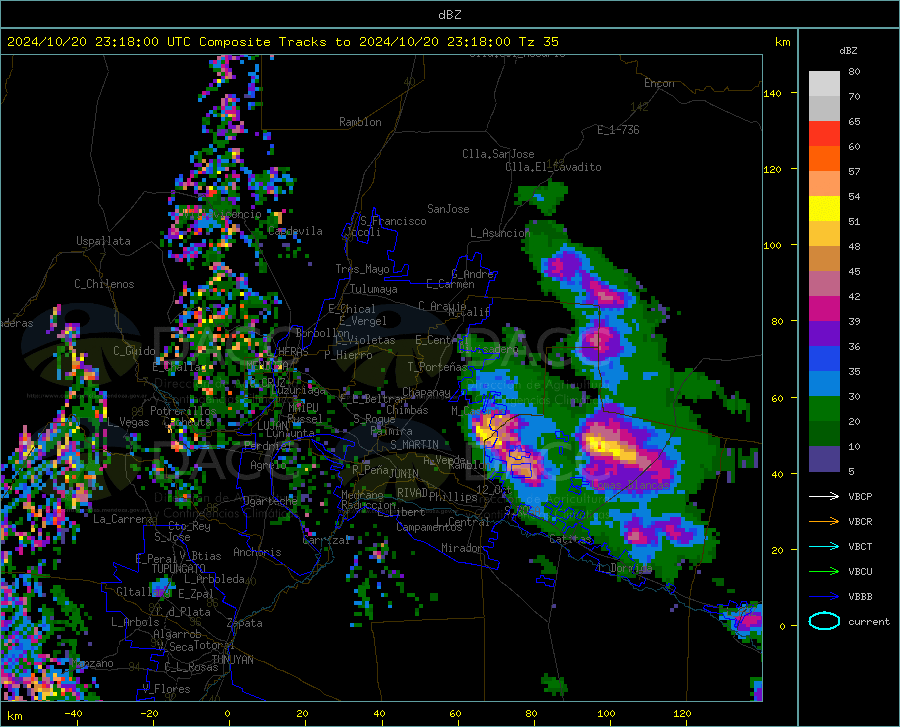Click the 'L_Asuncion' label on map
The height and width of the screenshot is (727, 900).
pos(500,233)
